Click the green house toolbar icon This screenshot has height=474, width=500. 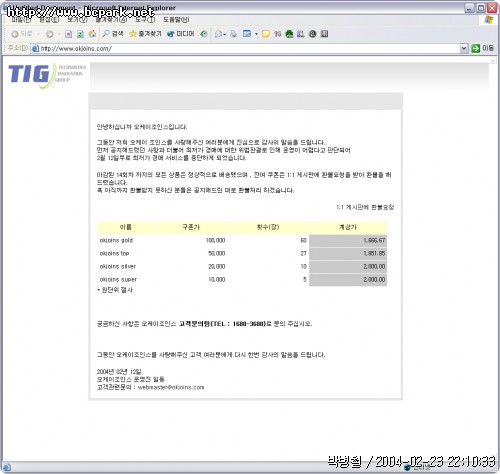(x=289, y=34)
